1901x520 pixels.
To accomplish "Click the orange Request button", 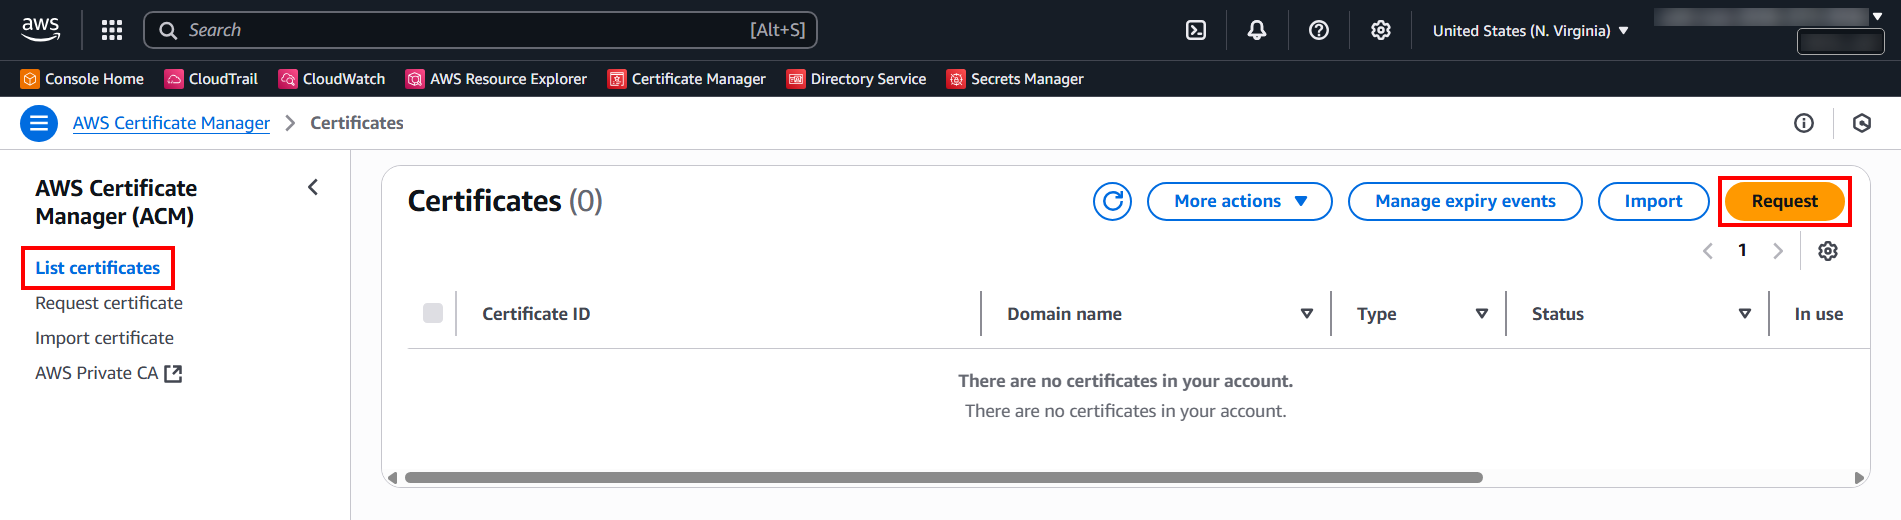I will [x=1785, y=201].
